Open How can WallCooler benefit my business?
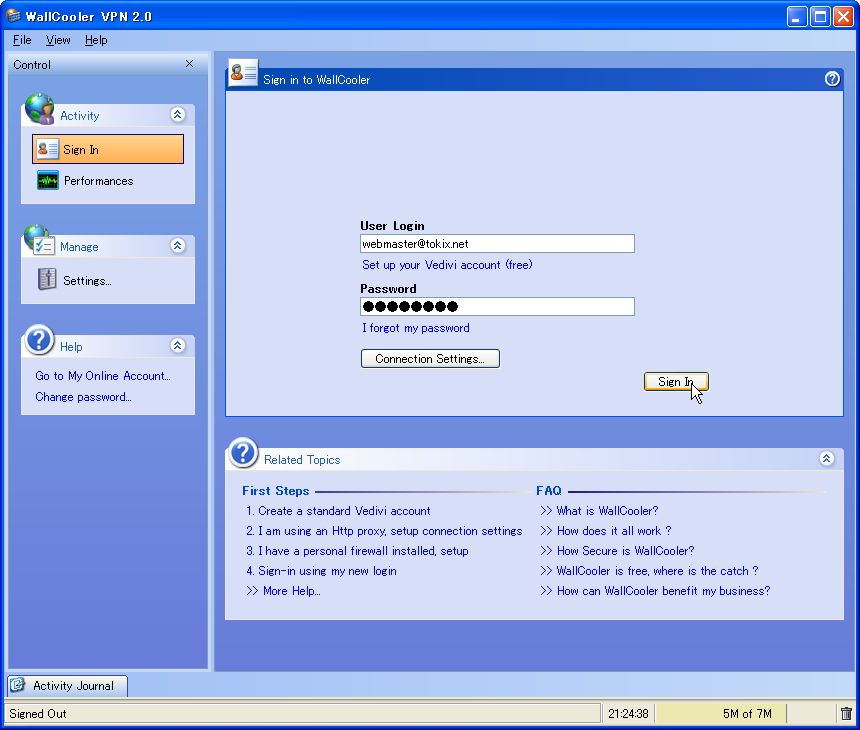860x730 pixels. click(655, 591)
